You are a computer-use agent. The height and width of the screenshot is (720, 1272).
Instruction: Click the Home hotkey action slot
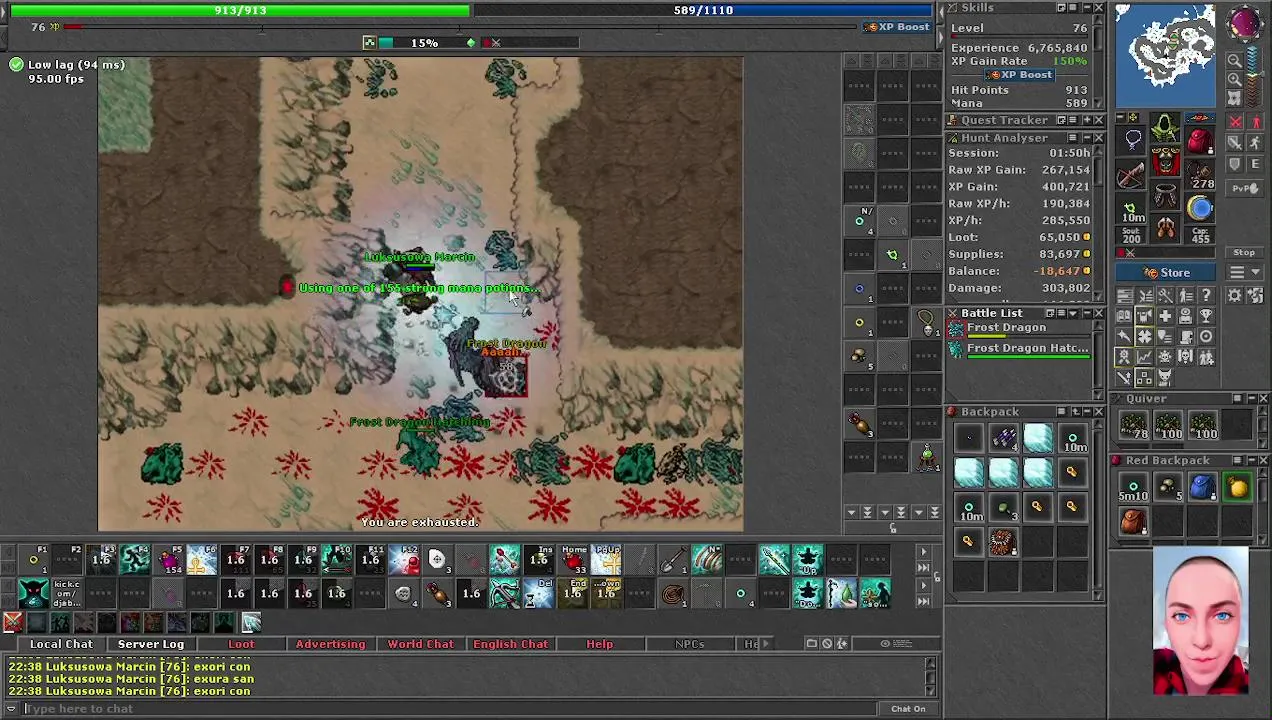click(573, 561)
